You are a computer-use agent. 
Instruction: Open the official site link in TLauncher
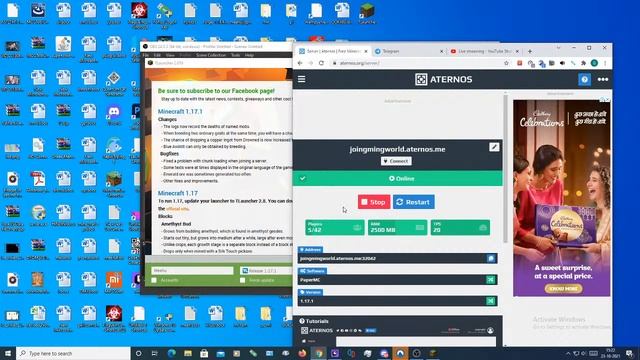[177, 209]
